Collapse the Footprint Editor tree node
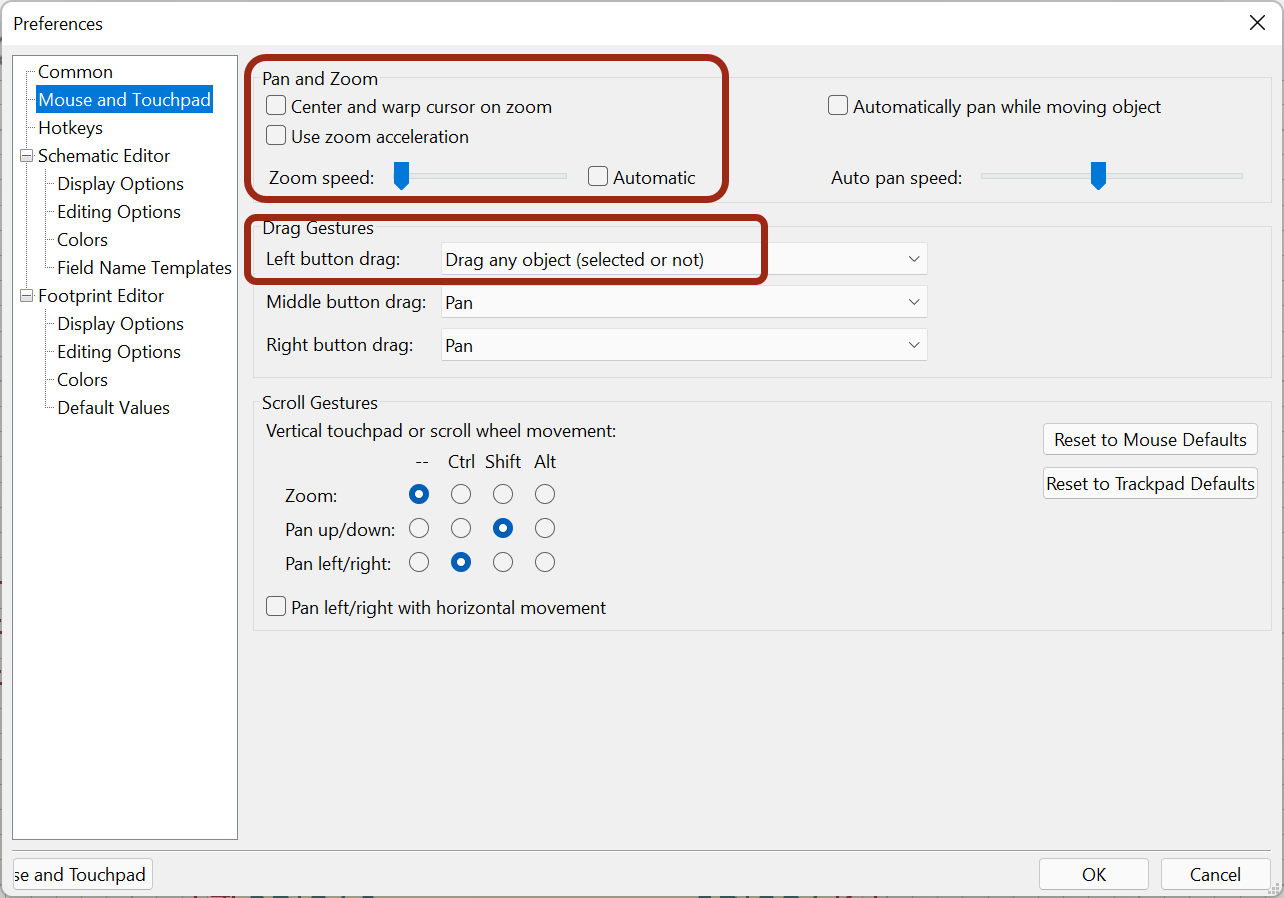Image resolution: width=1284 pixels, height=898 pixels. (26, 296)
